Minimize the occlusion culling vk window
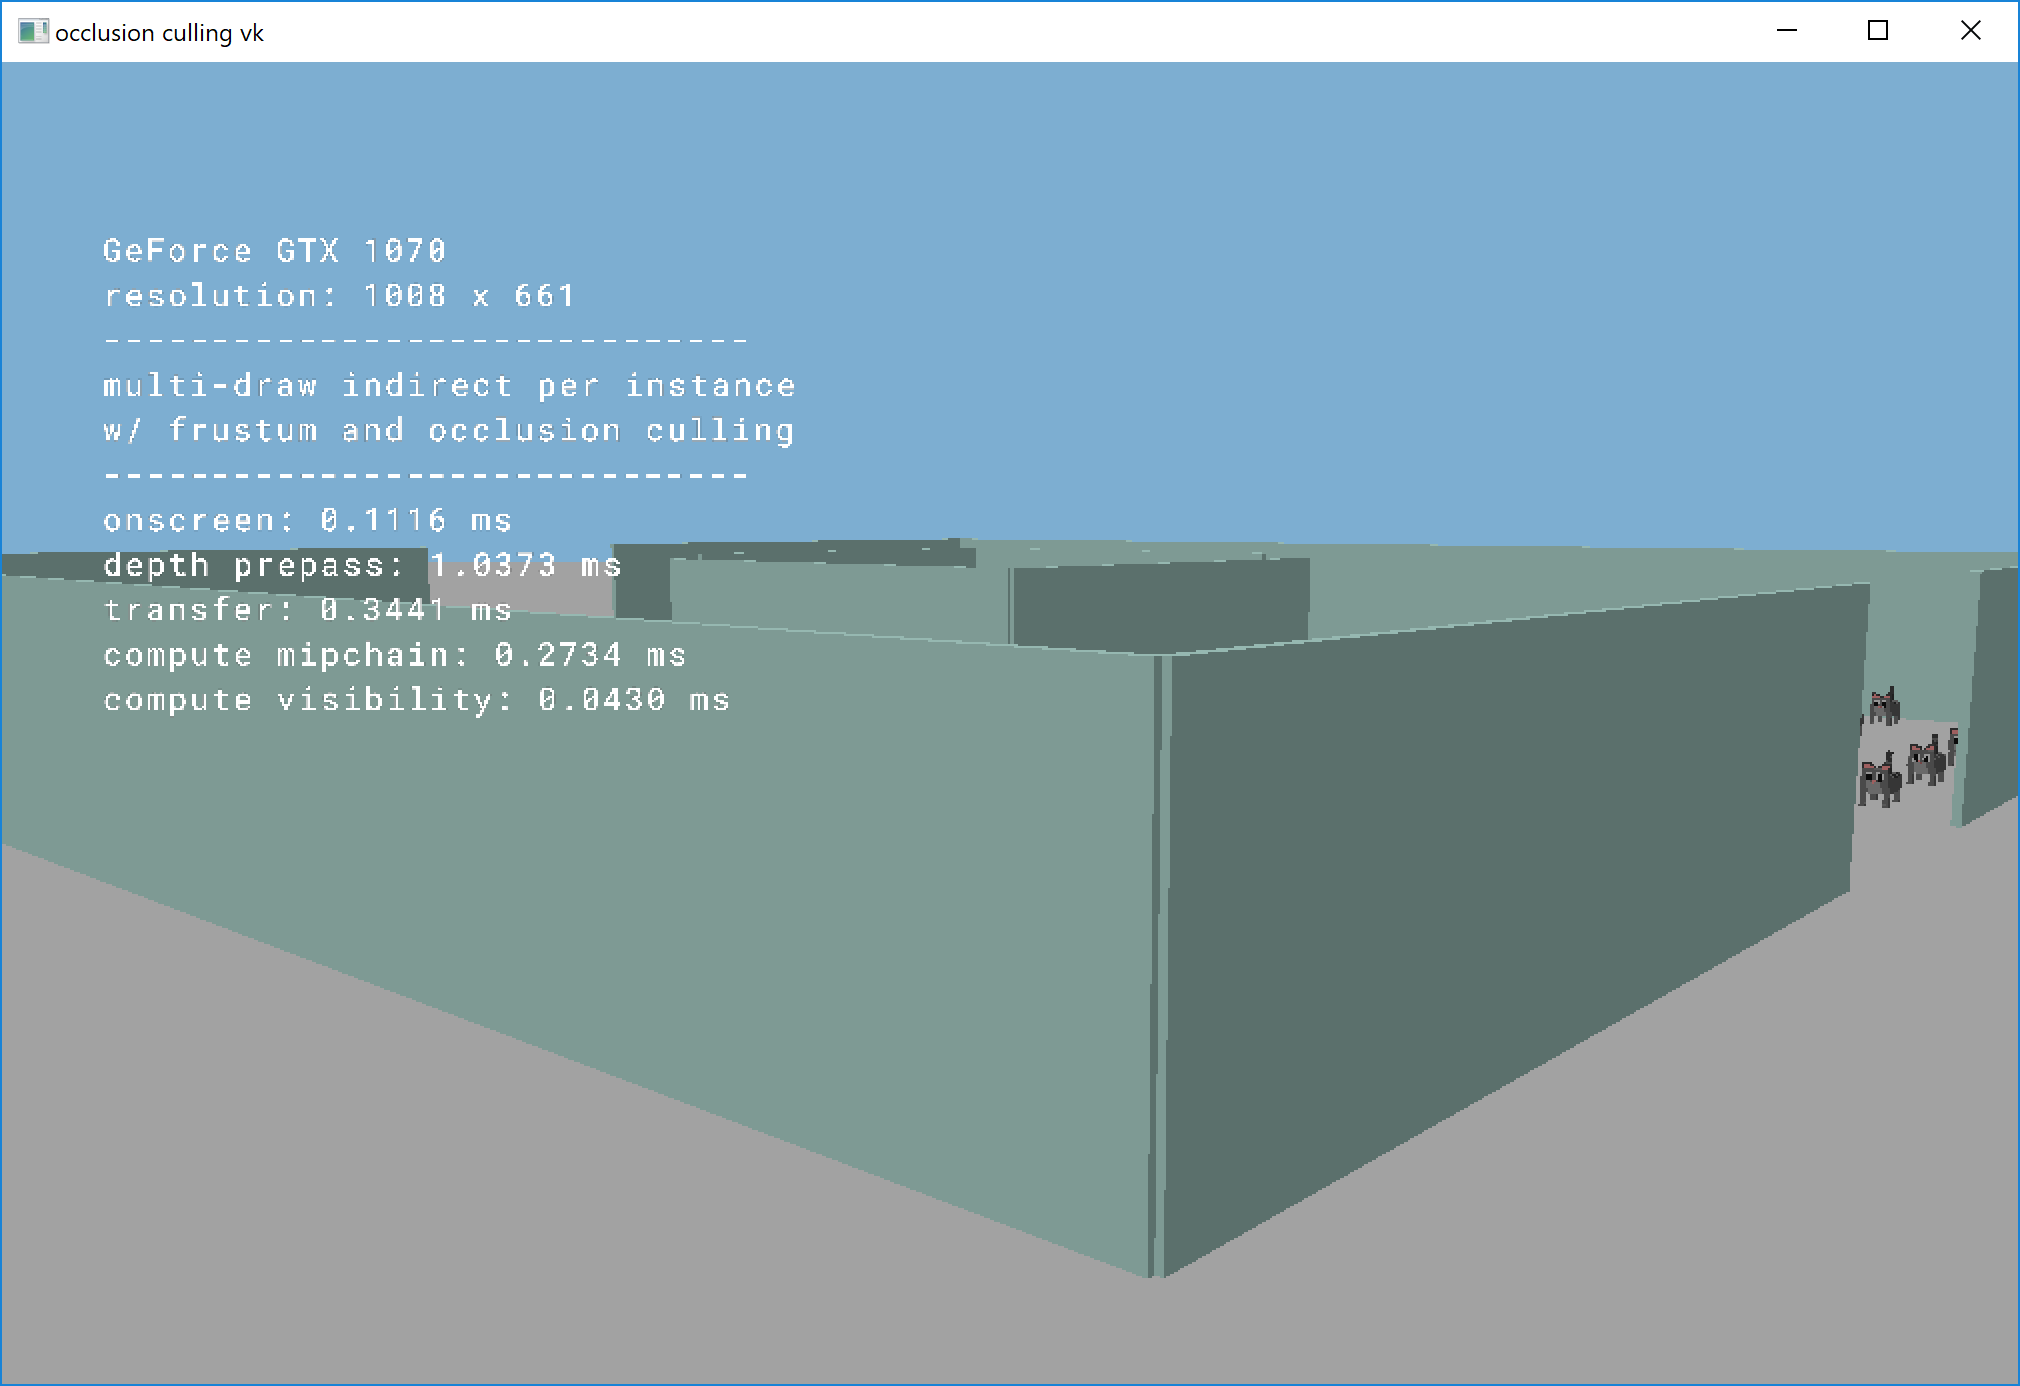This screenshot has width=2020, height=1386. click(1787, 31)
